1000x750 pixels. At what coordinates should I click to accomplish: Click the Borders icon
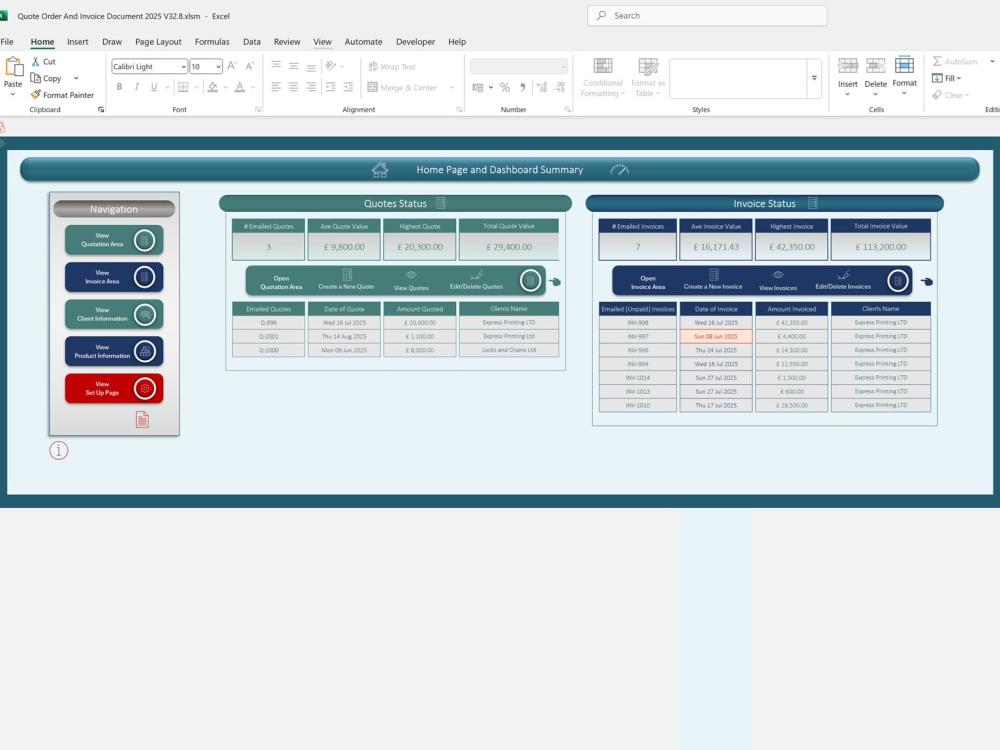coord(183,87)
